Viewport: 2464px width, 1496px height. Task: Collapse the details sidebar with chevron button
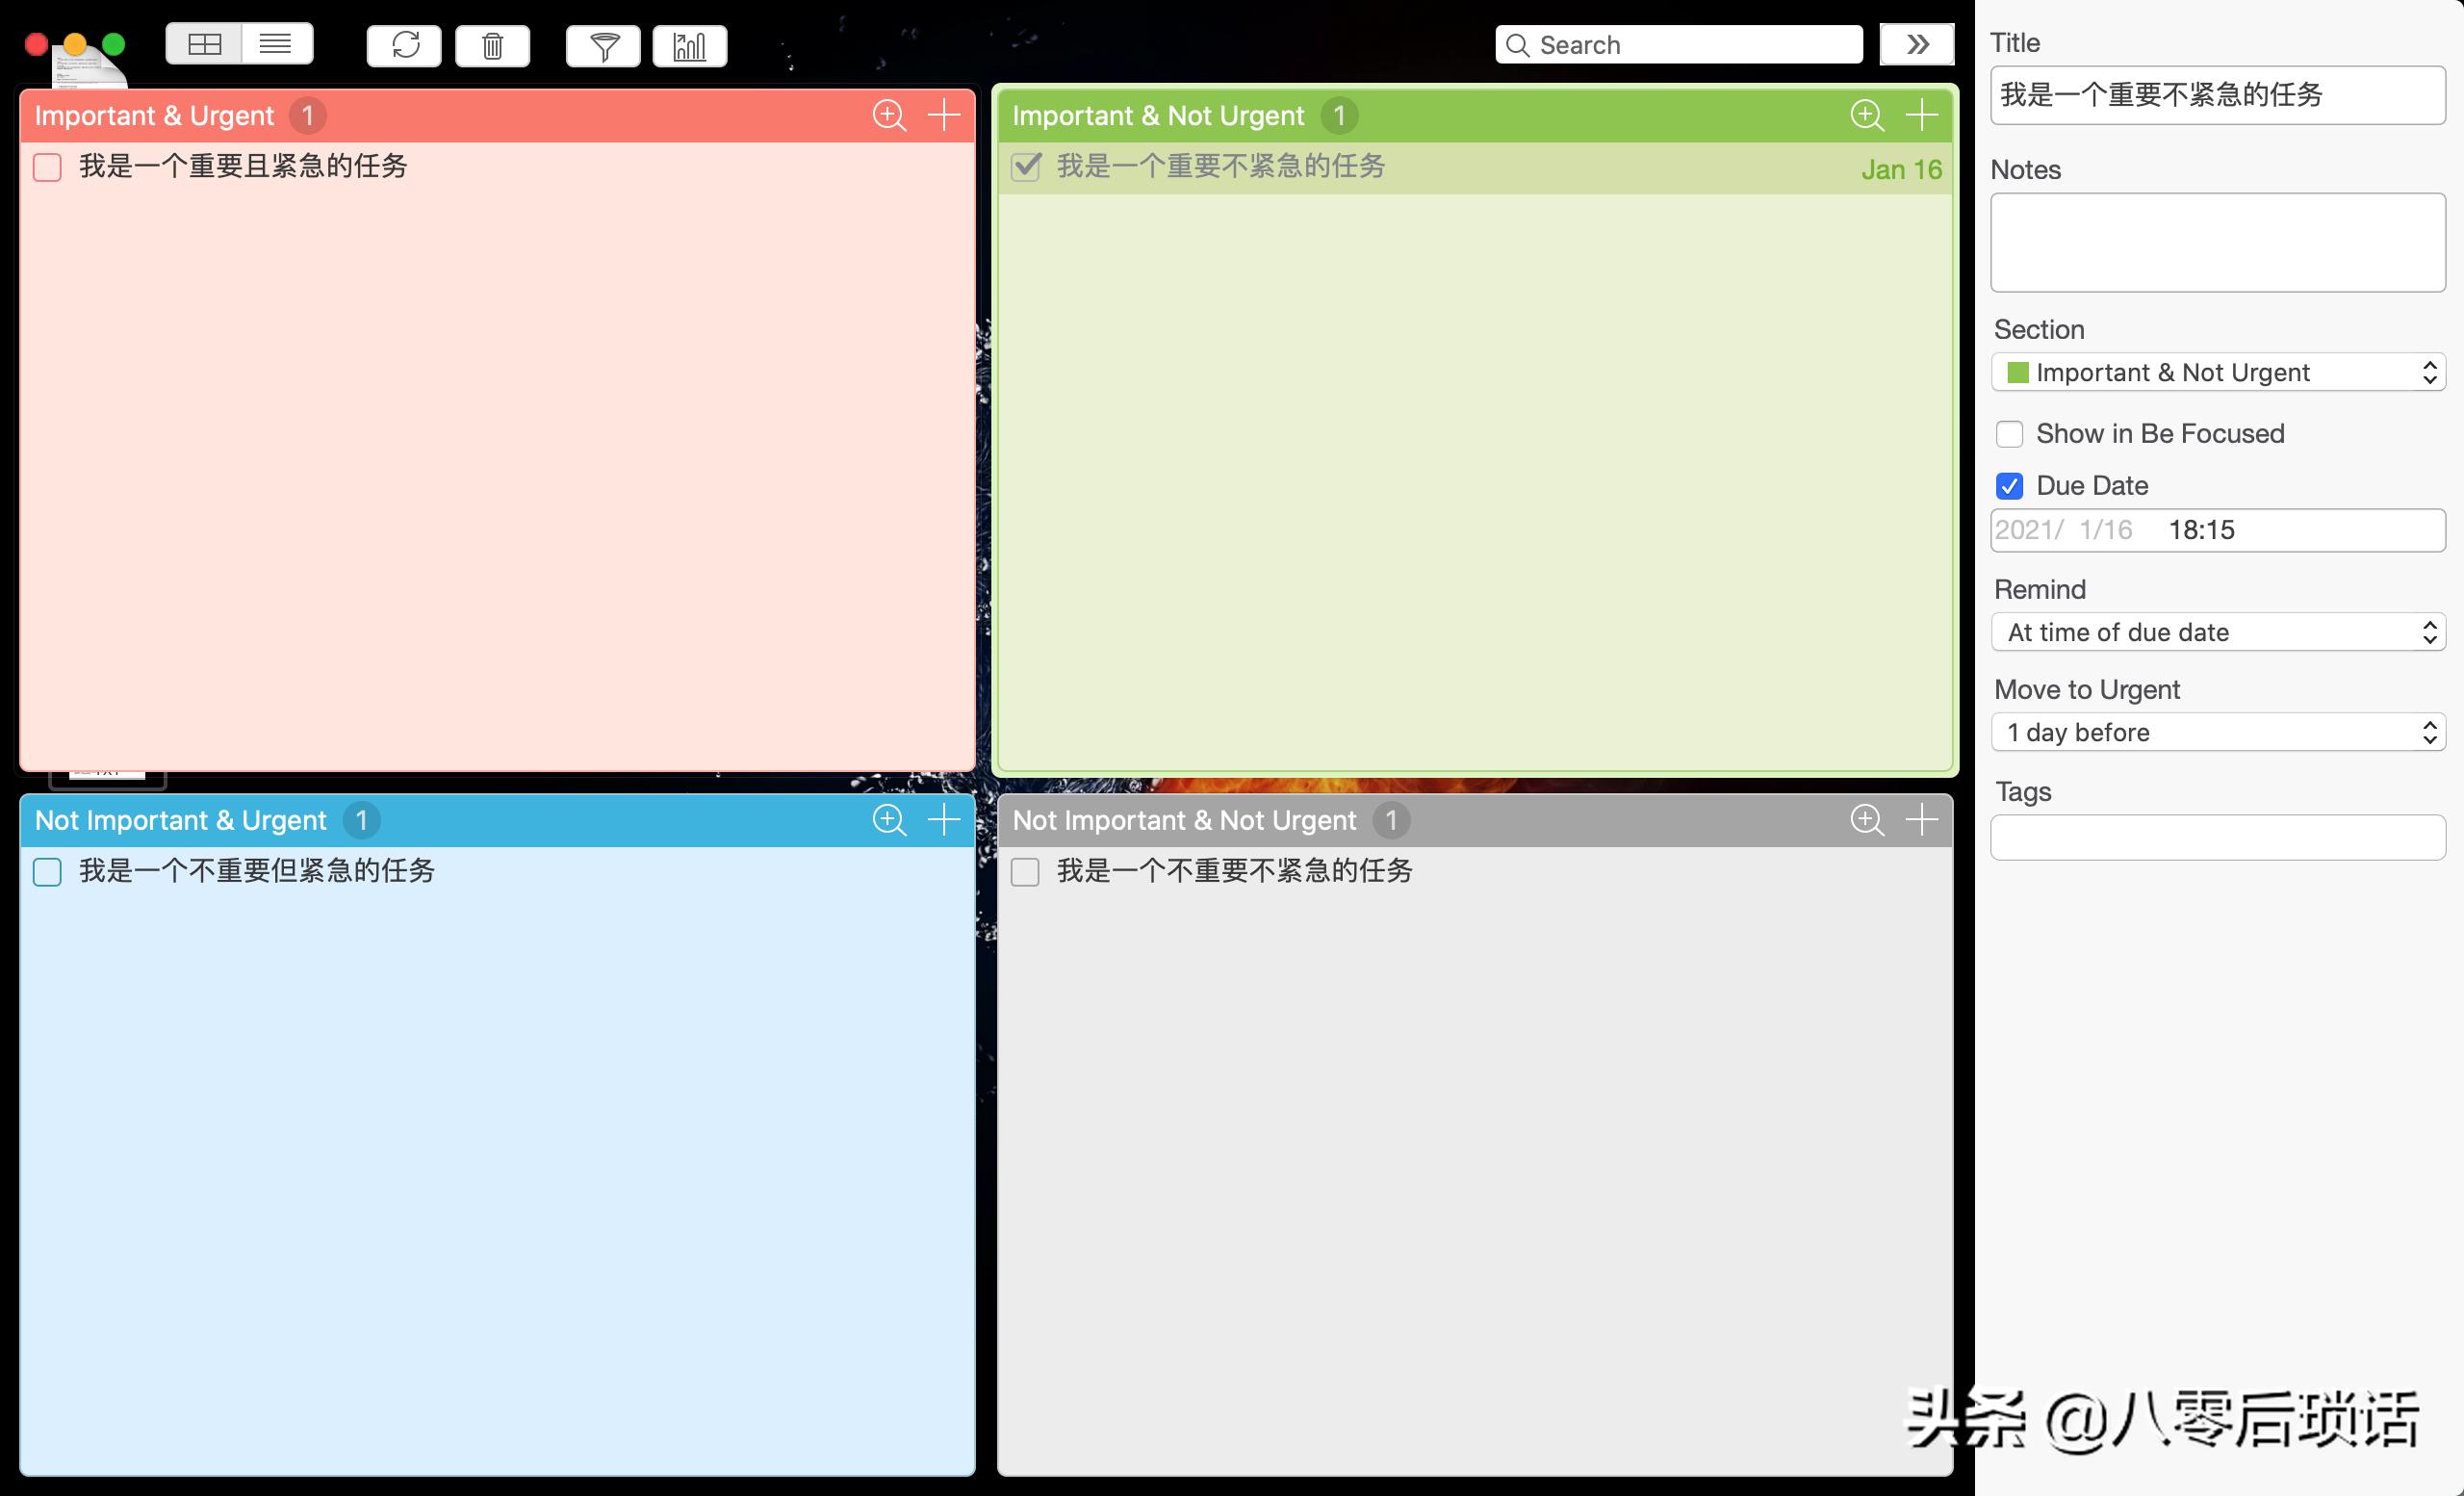pyautogui.click(x=1916, y=45)
